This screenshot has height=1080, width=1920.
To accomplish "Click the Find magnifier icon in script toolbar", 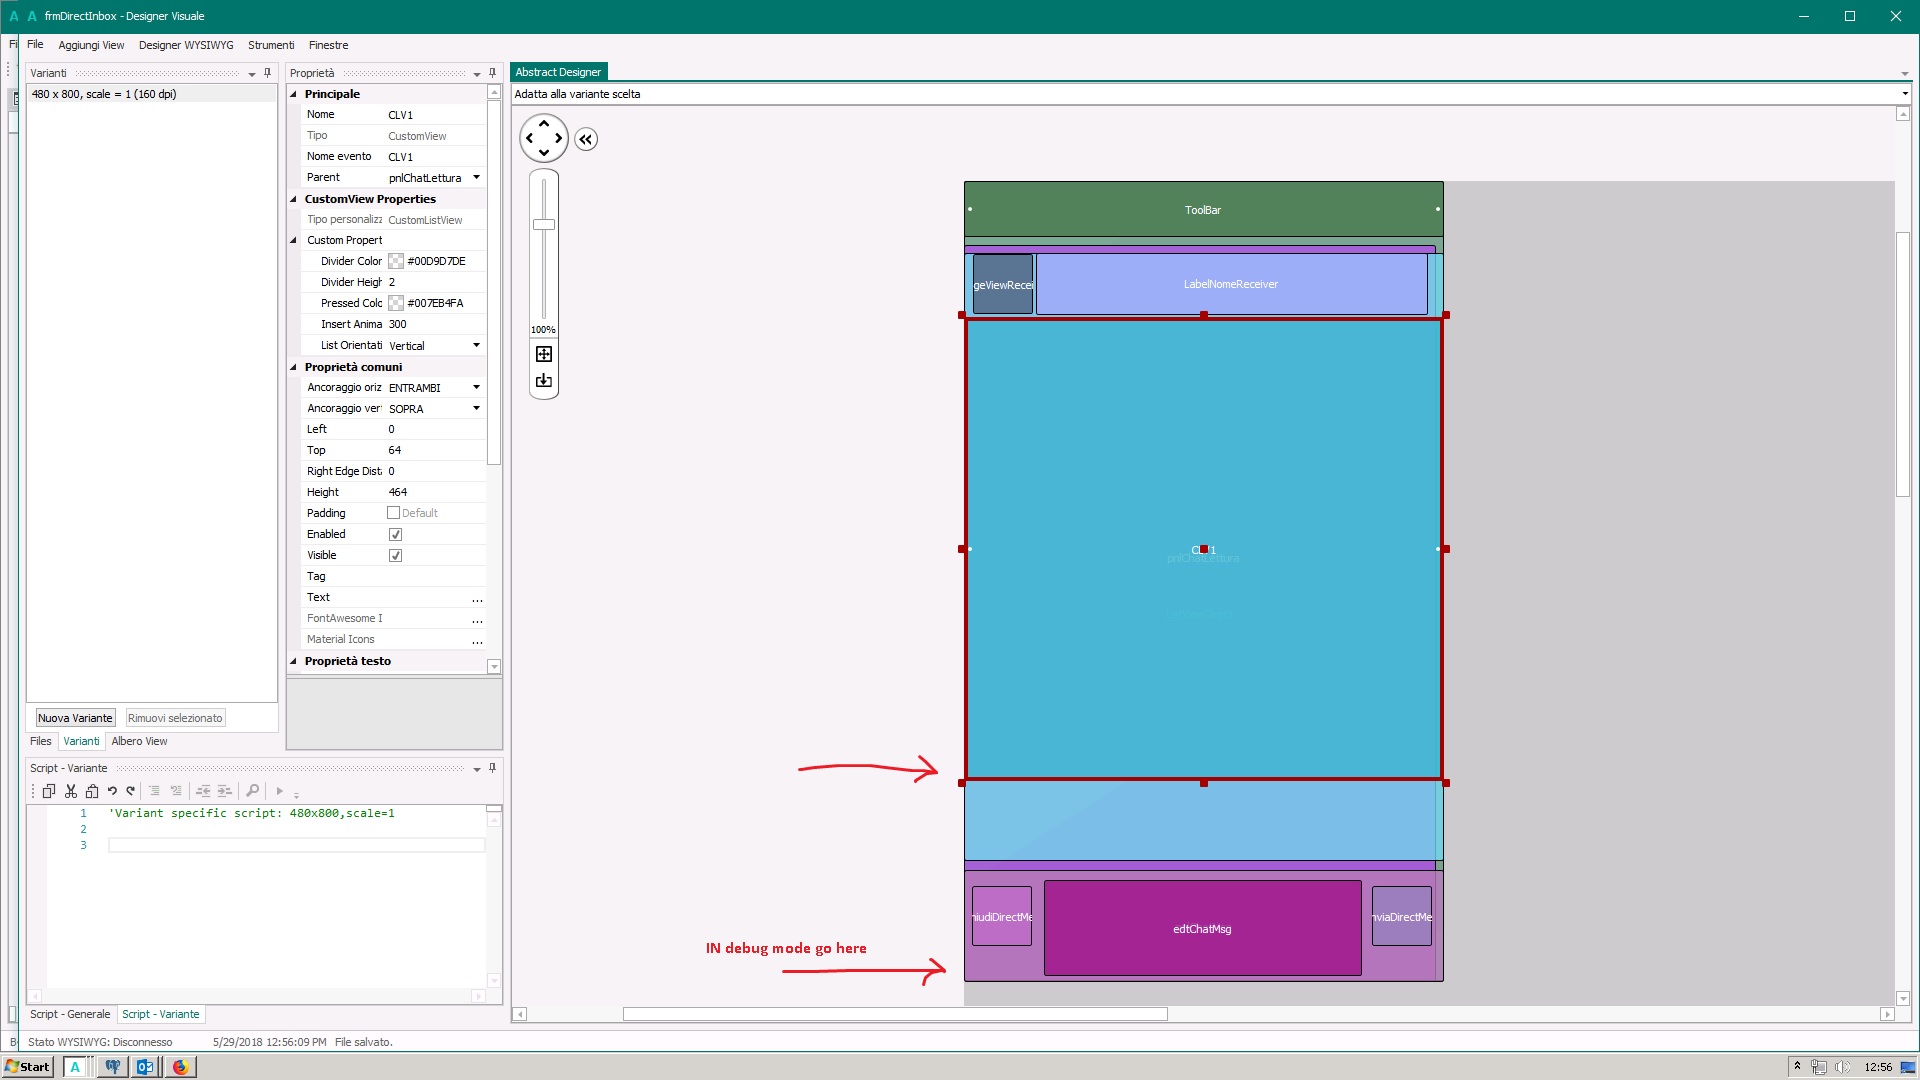I will [253, 791].
